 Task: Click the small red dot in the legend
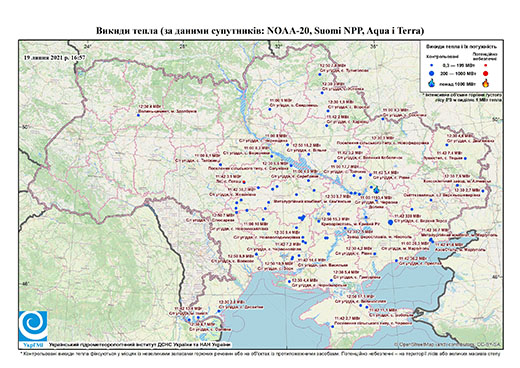(486, 65)
